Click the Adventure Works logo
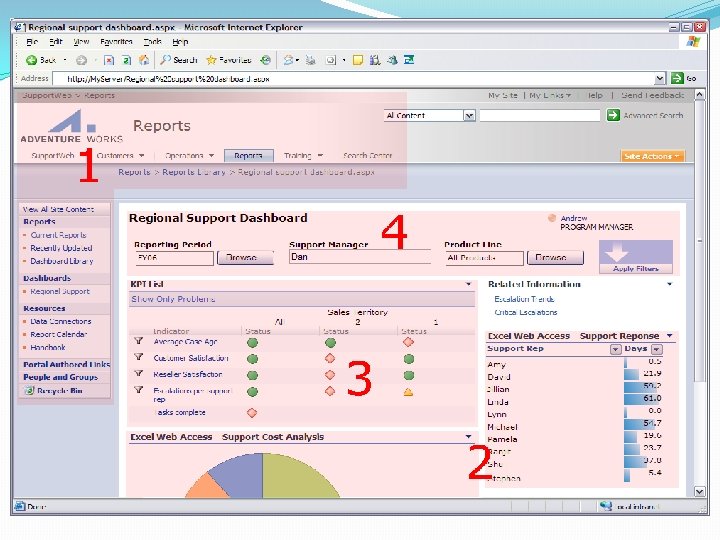Screen dimensions: 720x540 point(72,126)
